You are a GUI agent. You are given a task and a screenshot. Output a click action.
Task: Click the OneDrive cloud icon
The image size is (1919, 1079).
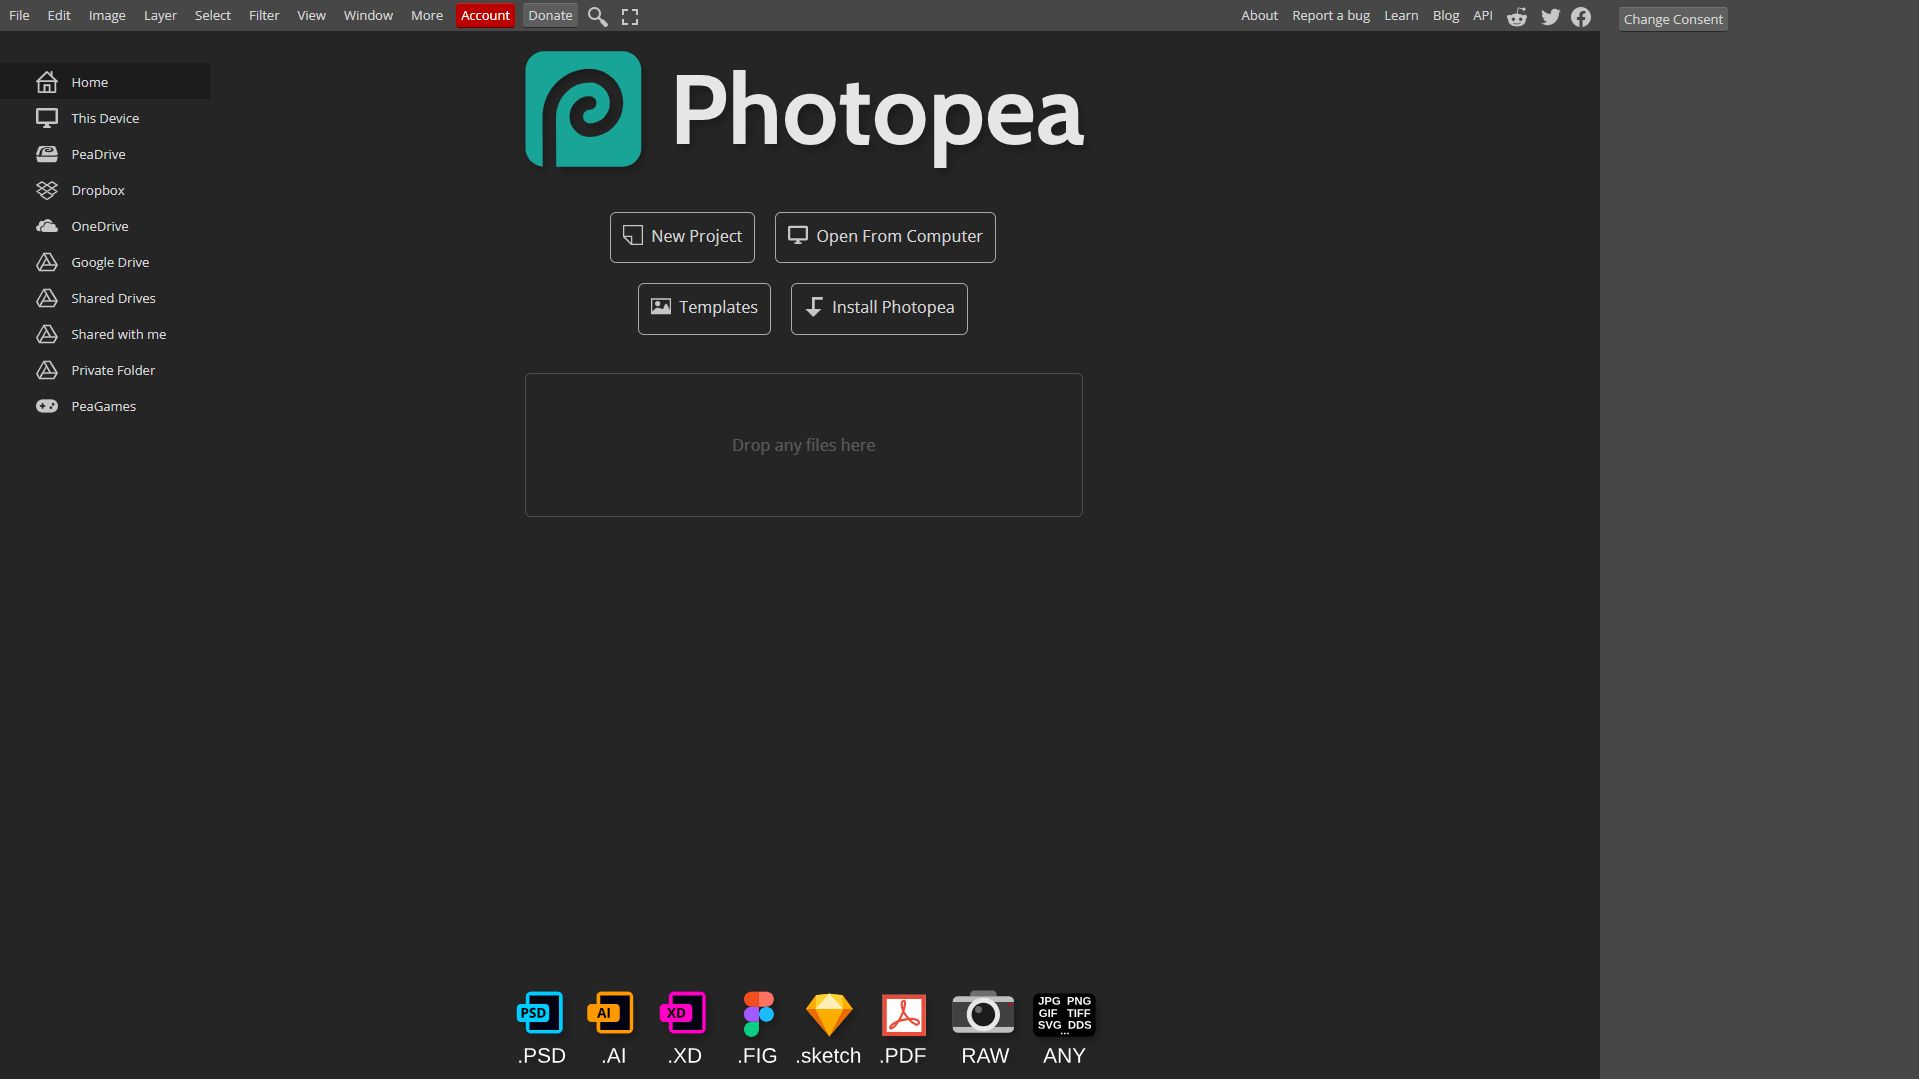[47, 226]
